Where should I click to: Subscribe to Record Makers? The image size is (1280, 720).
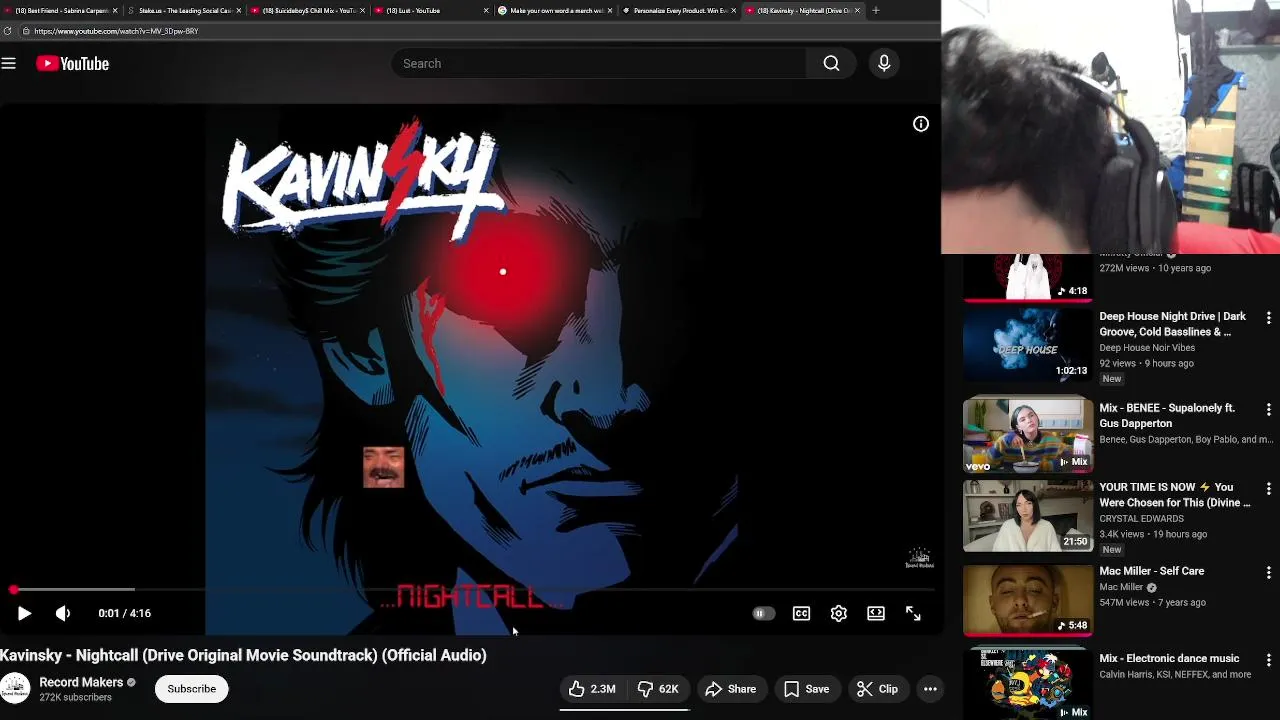[192, 689]
